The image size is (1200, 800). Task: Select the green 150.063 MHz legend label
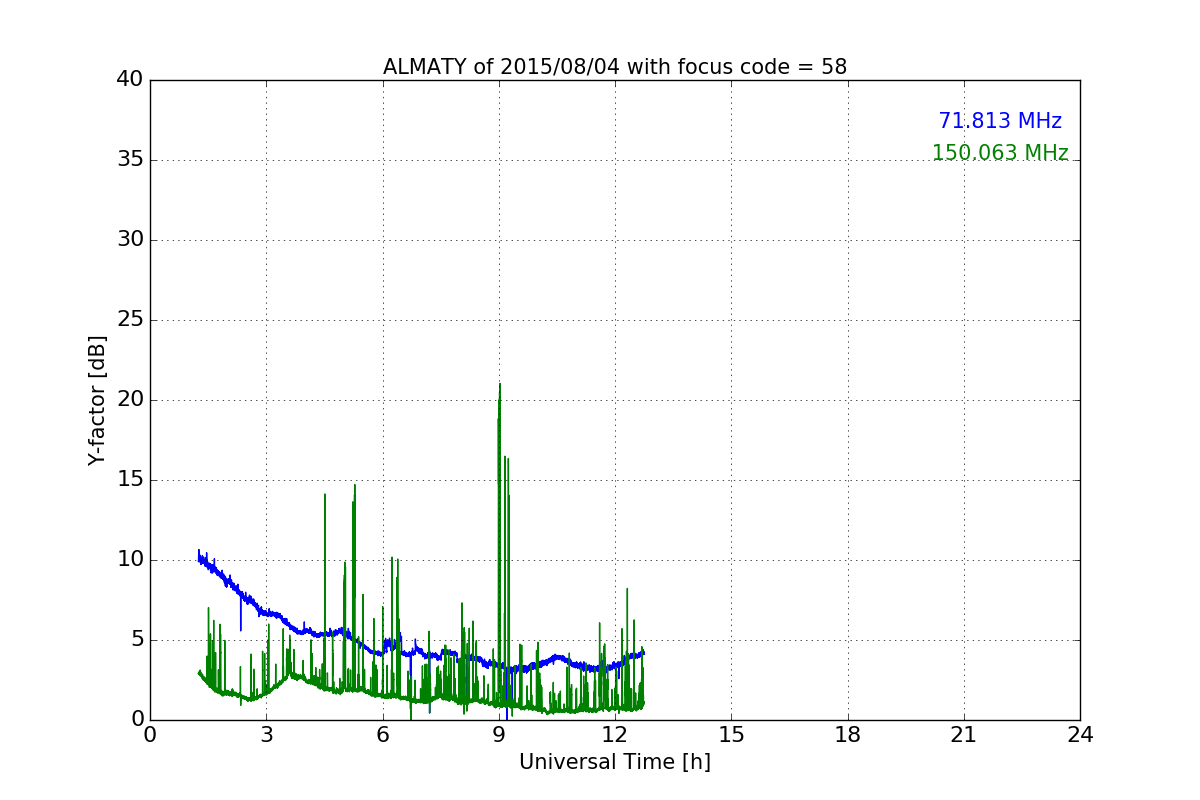[x=1000, y=153]
